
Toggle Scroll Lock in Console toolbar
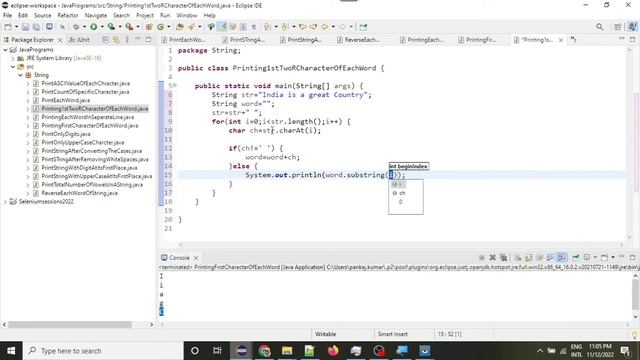tap(529, 258)
